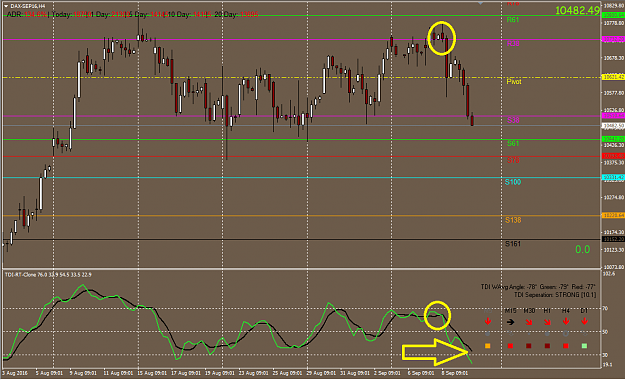Click the red diagonal arrow under H1

coord(547,322)
